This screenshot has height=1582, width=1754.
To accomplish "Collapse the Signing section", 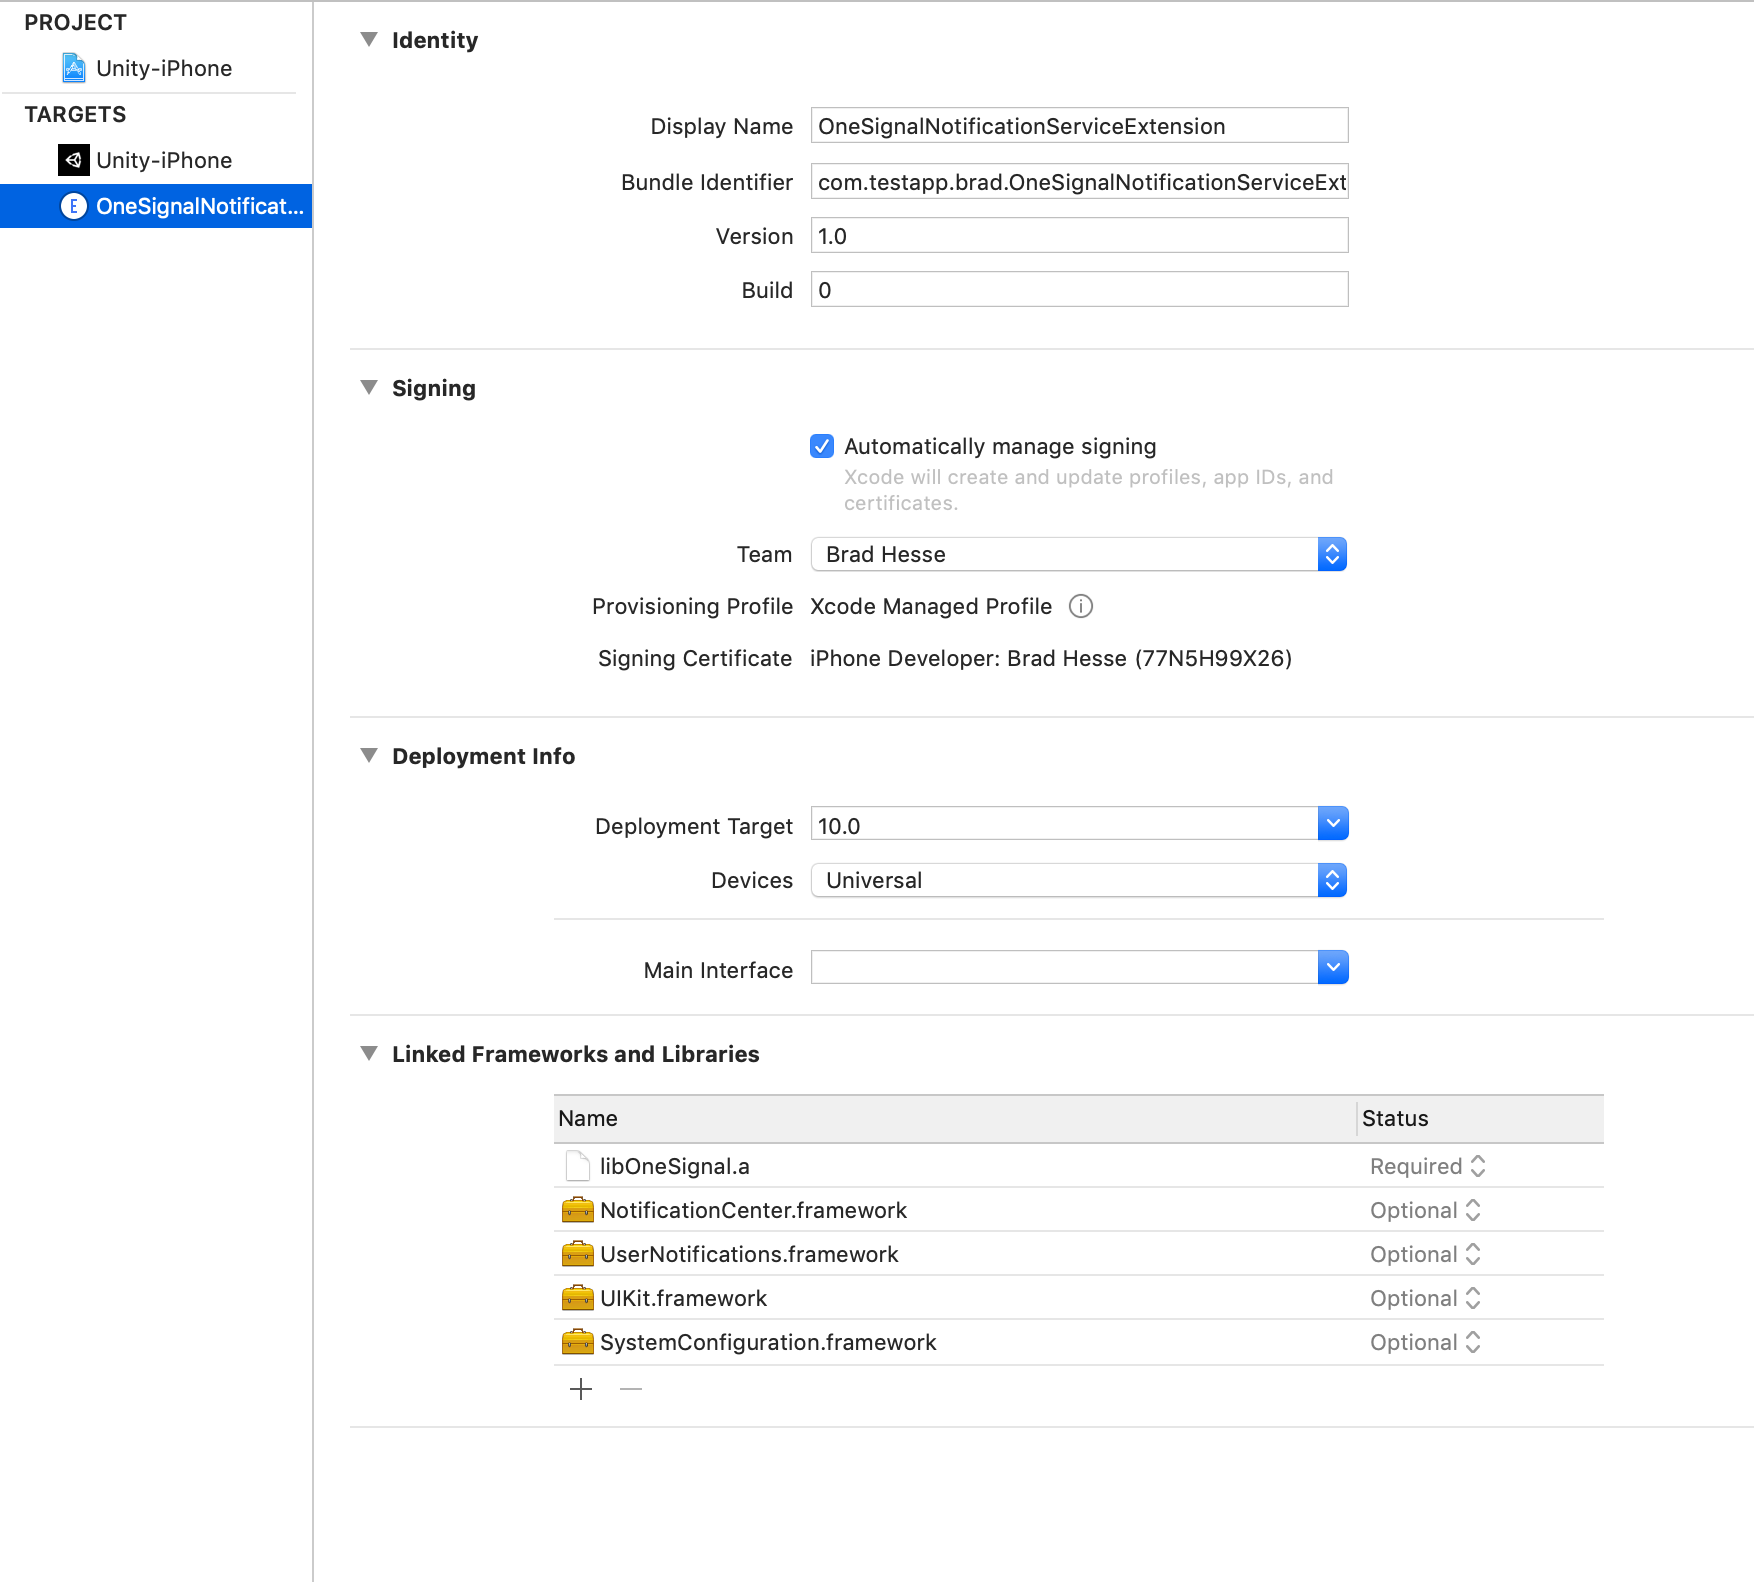I will tap(370, 388).
